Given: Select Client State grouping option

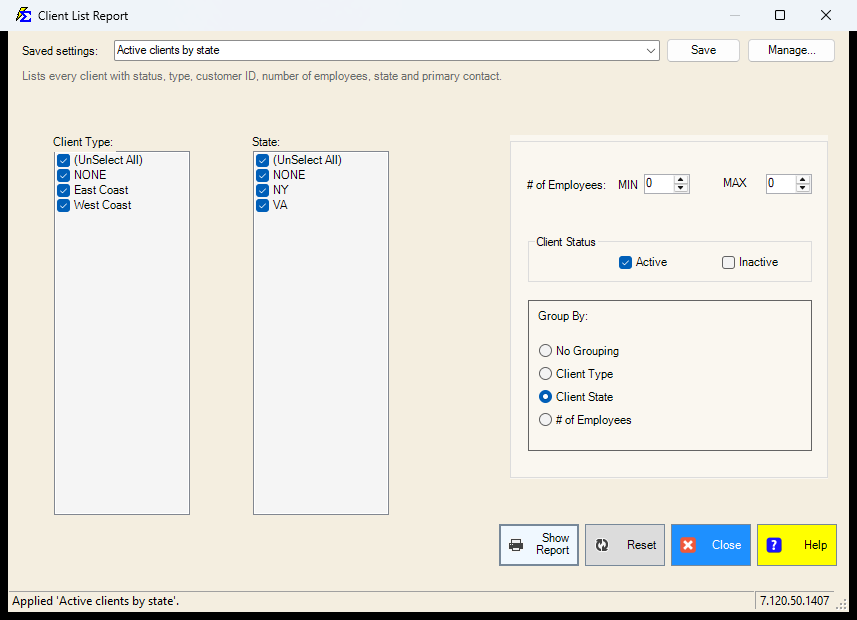Looking at the screenshot, I should [545, 396].
